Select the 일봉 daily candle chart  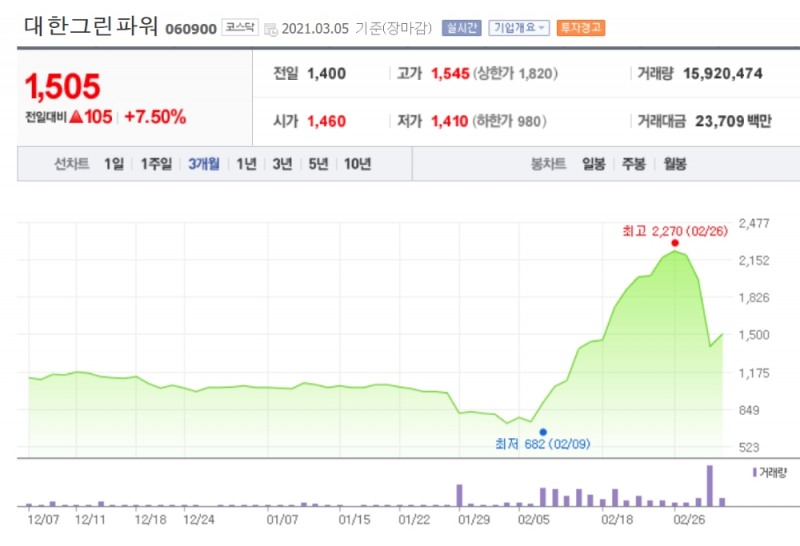[594, 164]
